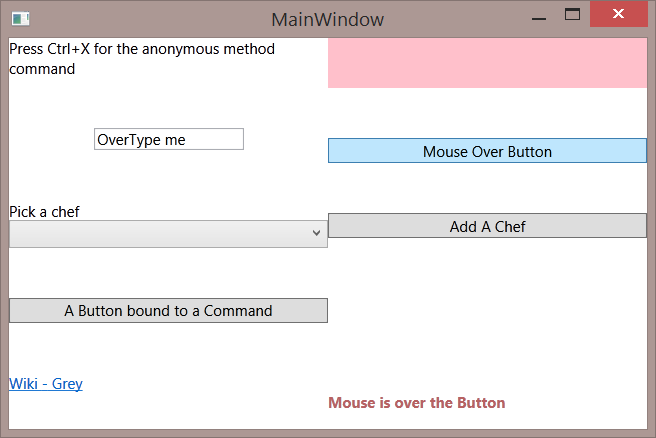This screenshot has height=438, width=656.
Task: Click inside the 'OverType me' text box
Action: pyautogui.click(x=169, y=139)
